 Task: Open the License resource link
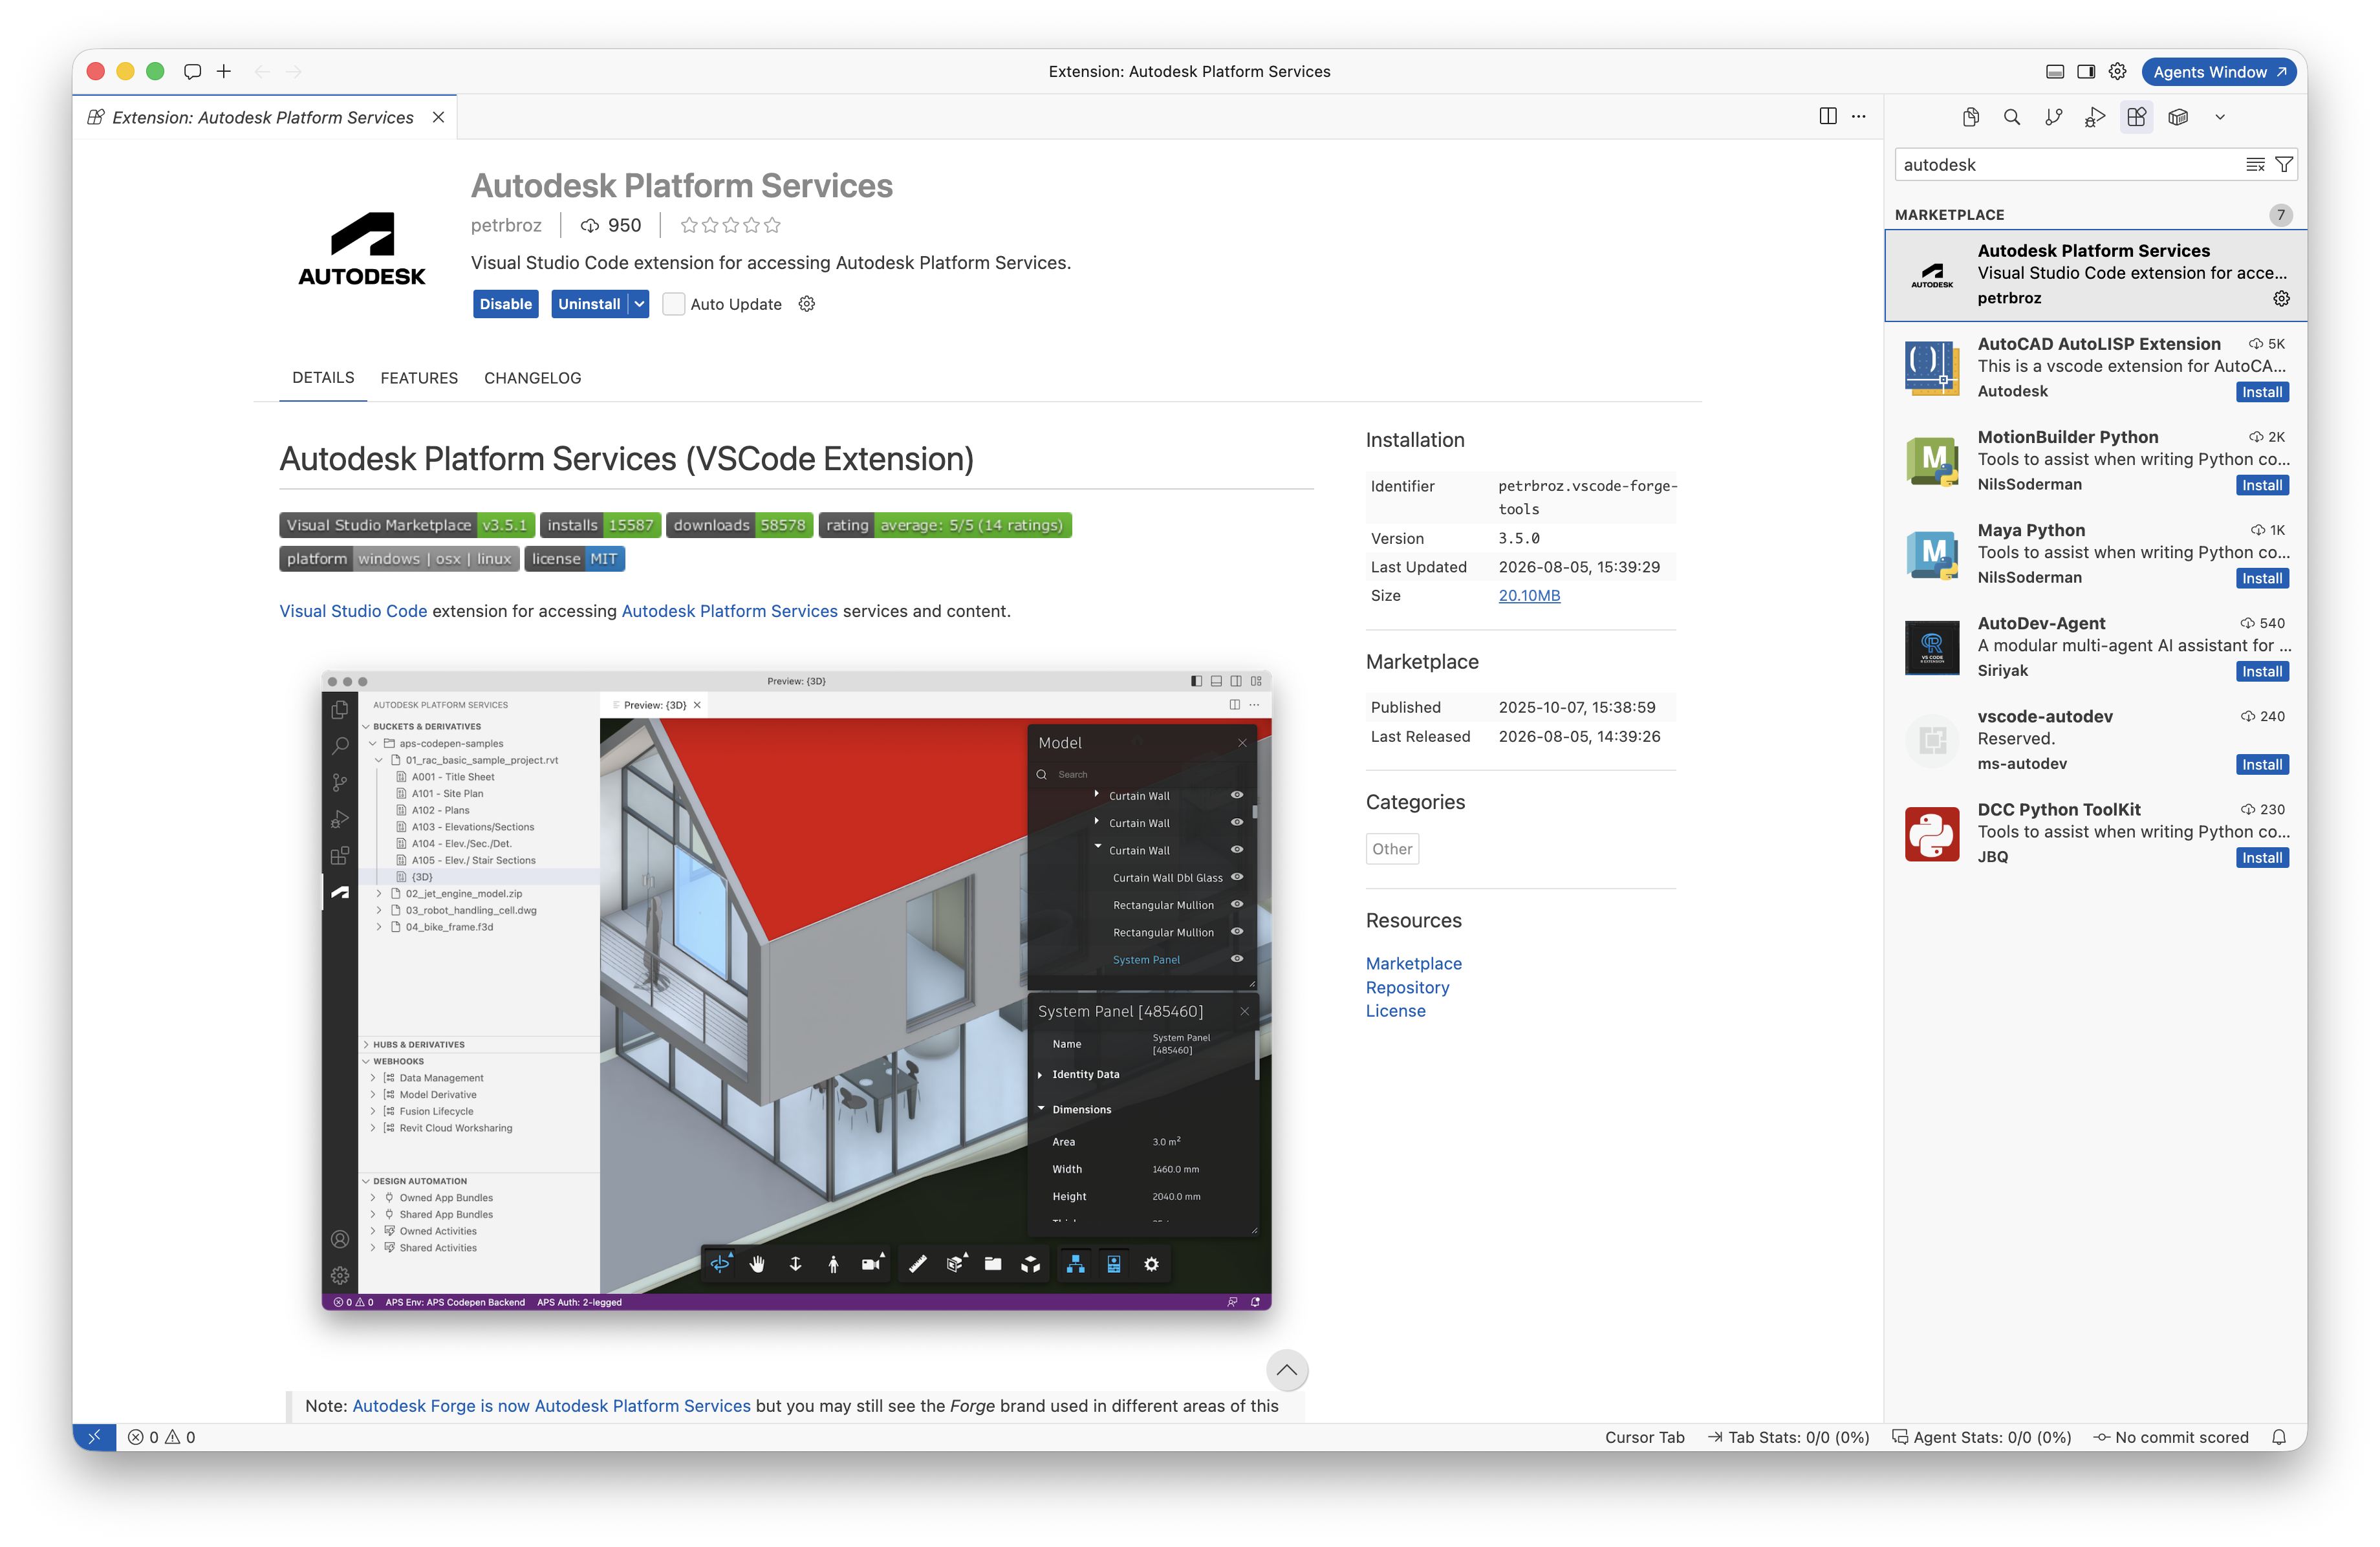tap(1395, 1011)
